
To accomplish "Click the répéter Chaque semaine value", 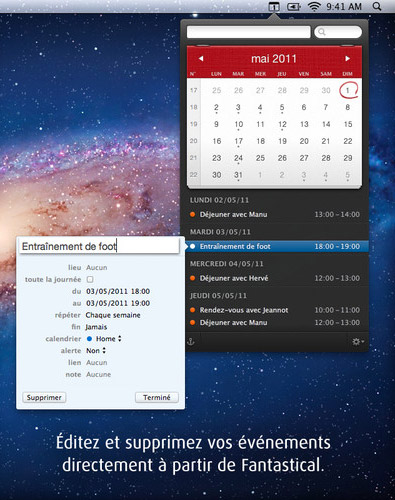I will (113, 315).
